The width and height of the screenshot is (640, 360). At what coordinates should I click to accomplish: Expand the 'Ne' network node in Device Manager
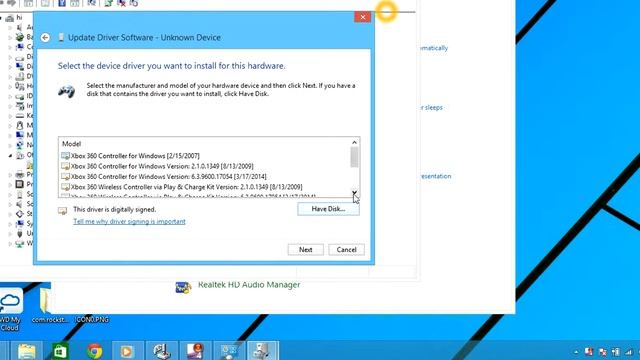[10, 145]
